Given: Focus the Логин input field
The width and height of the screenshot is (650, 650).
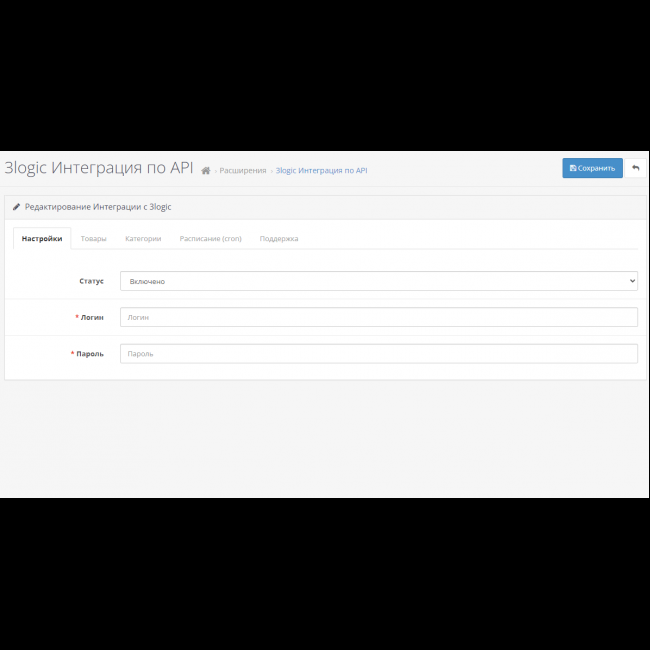Looking at the screenshot, I should tap(378, 317).
